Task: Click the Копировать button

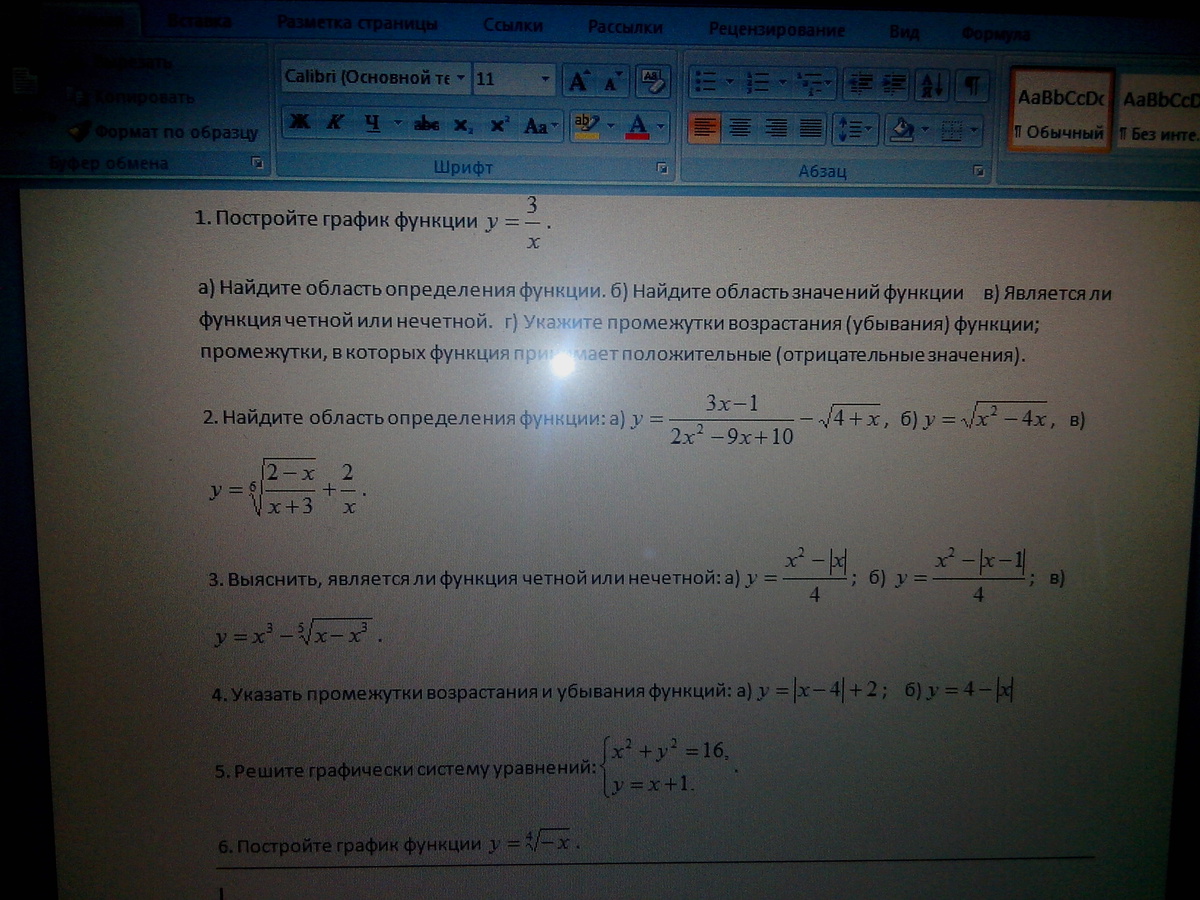Action: point(143,98)
